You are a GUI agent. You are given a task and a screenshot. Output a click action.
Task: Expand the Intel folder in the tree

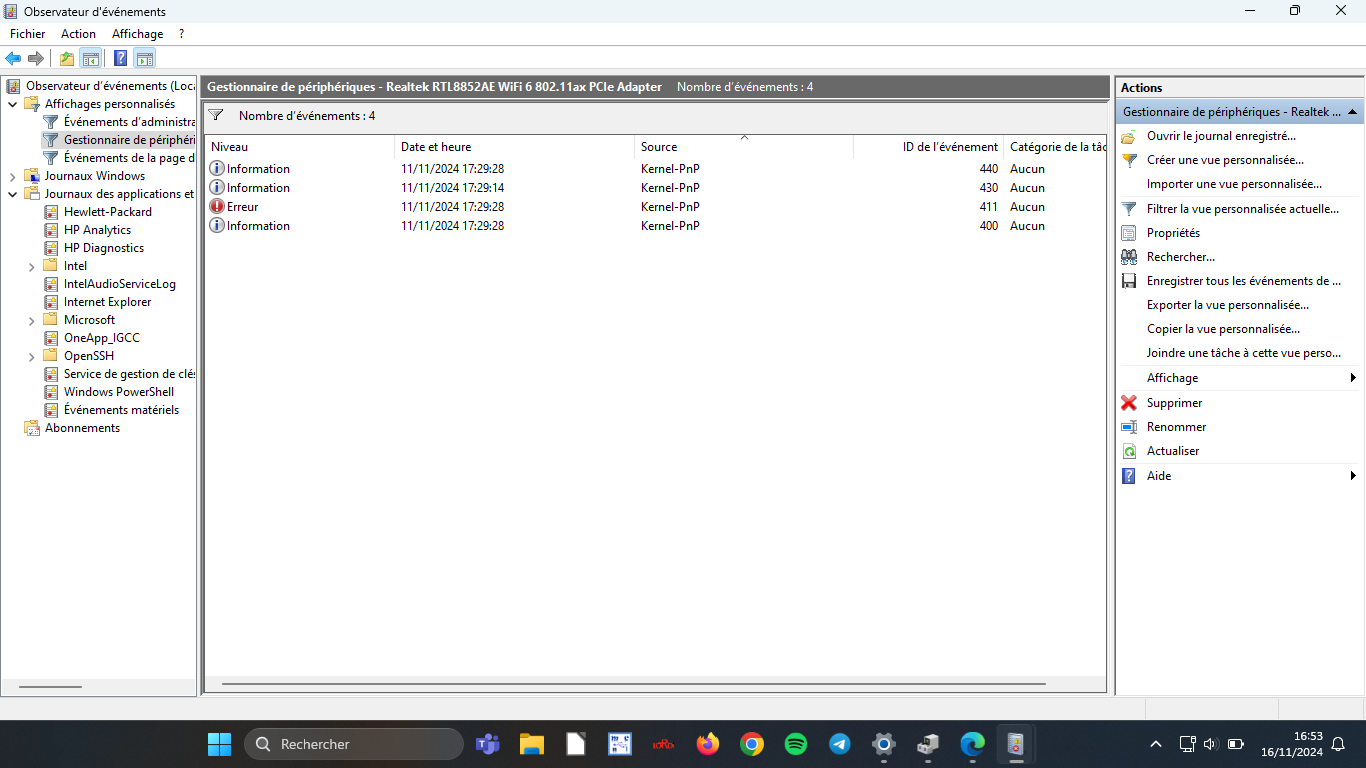coord(31,266)
